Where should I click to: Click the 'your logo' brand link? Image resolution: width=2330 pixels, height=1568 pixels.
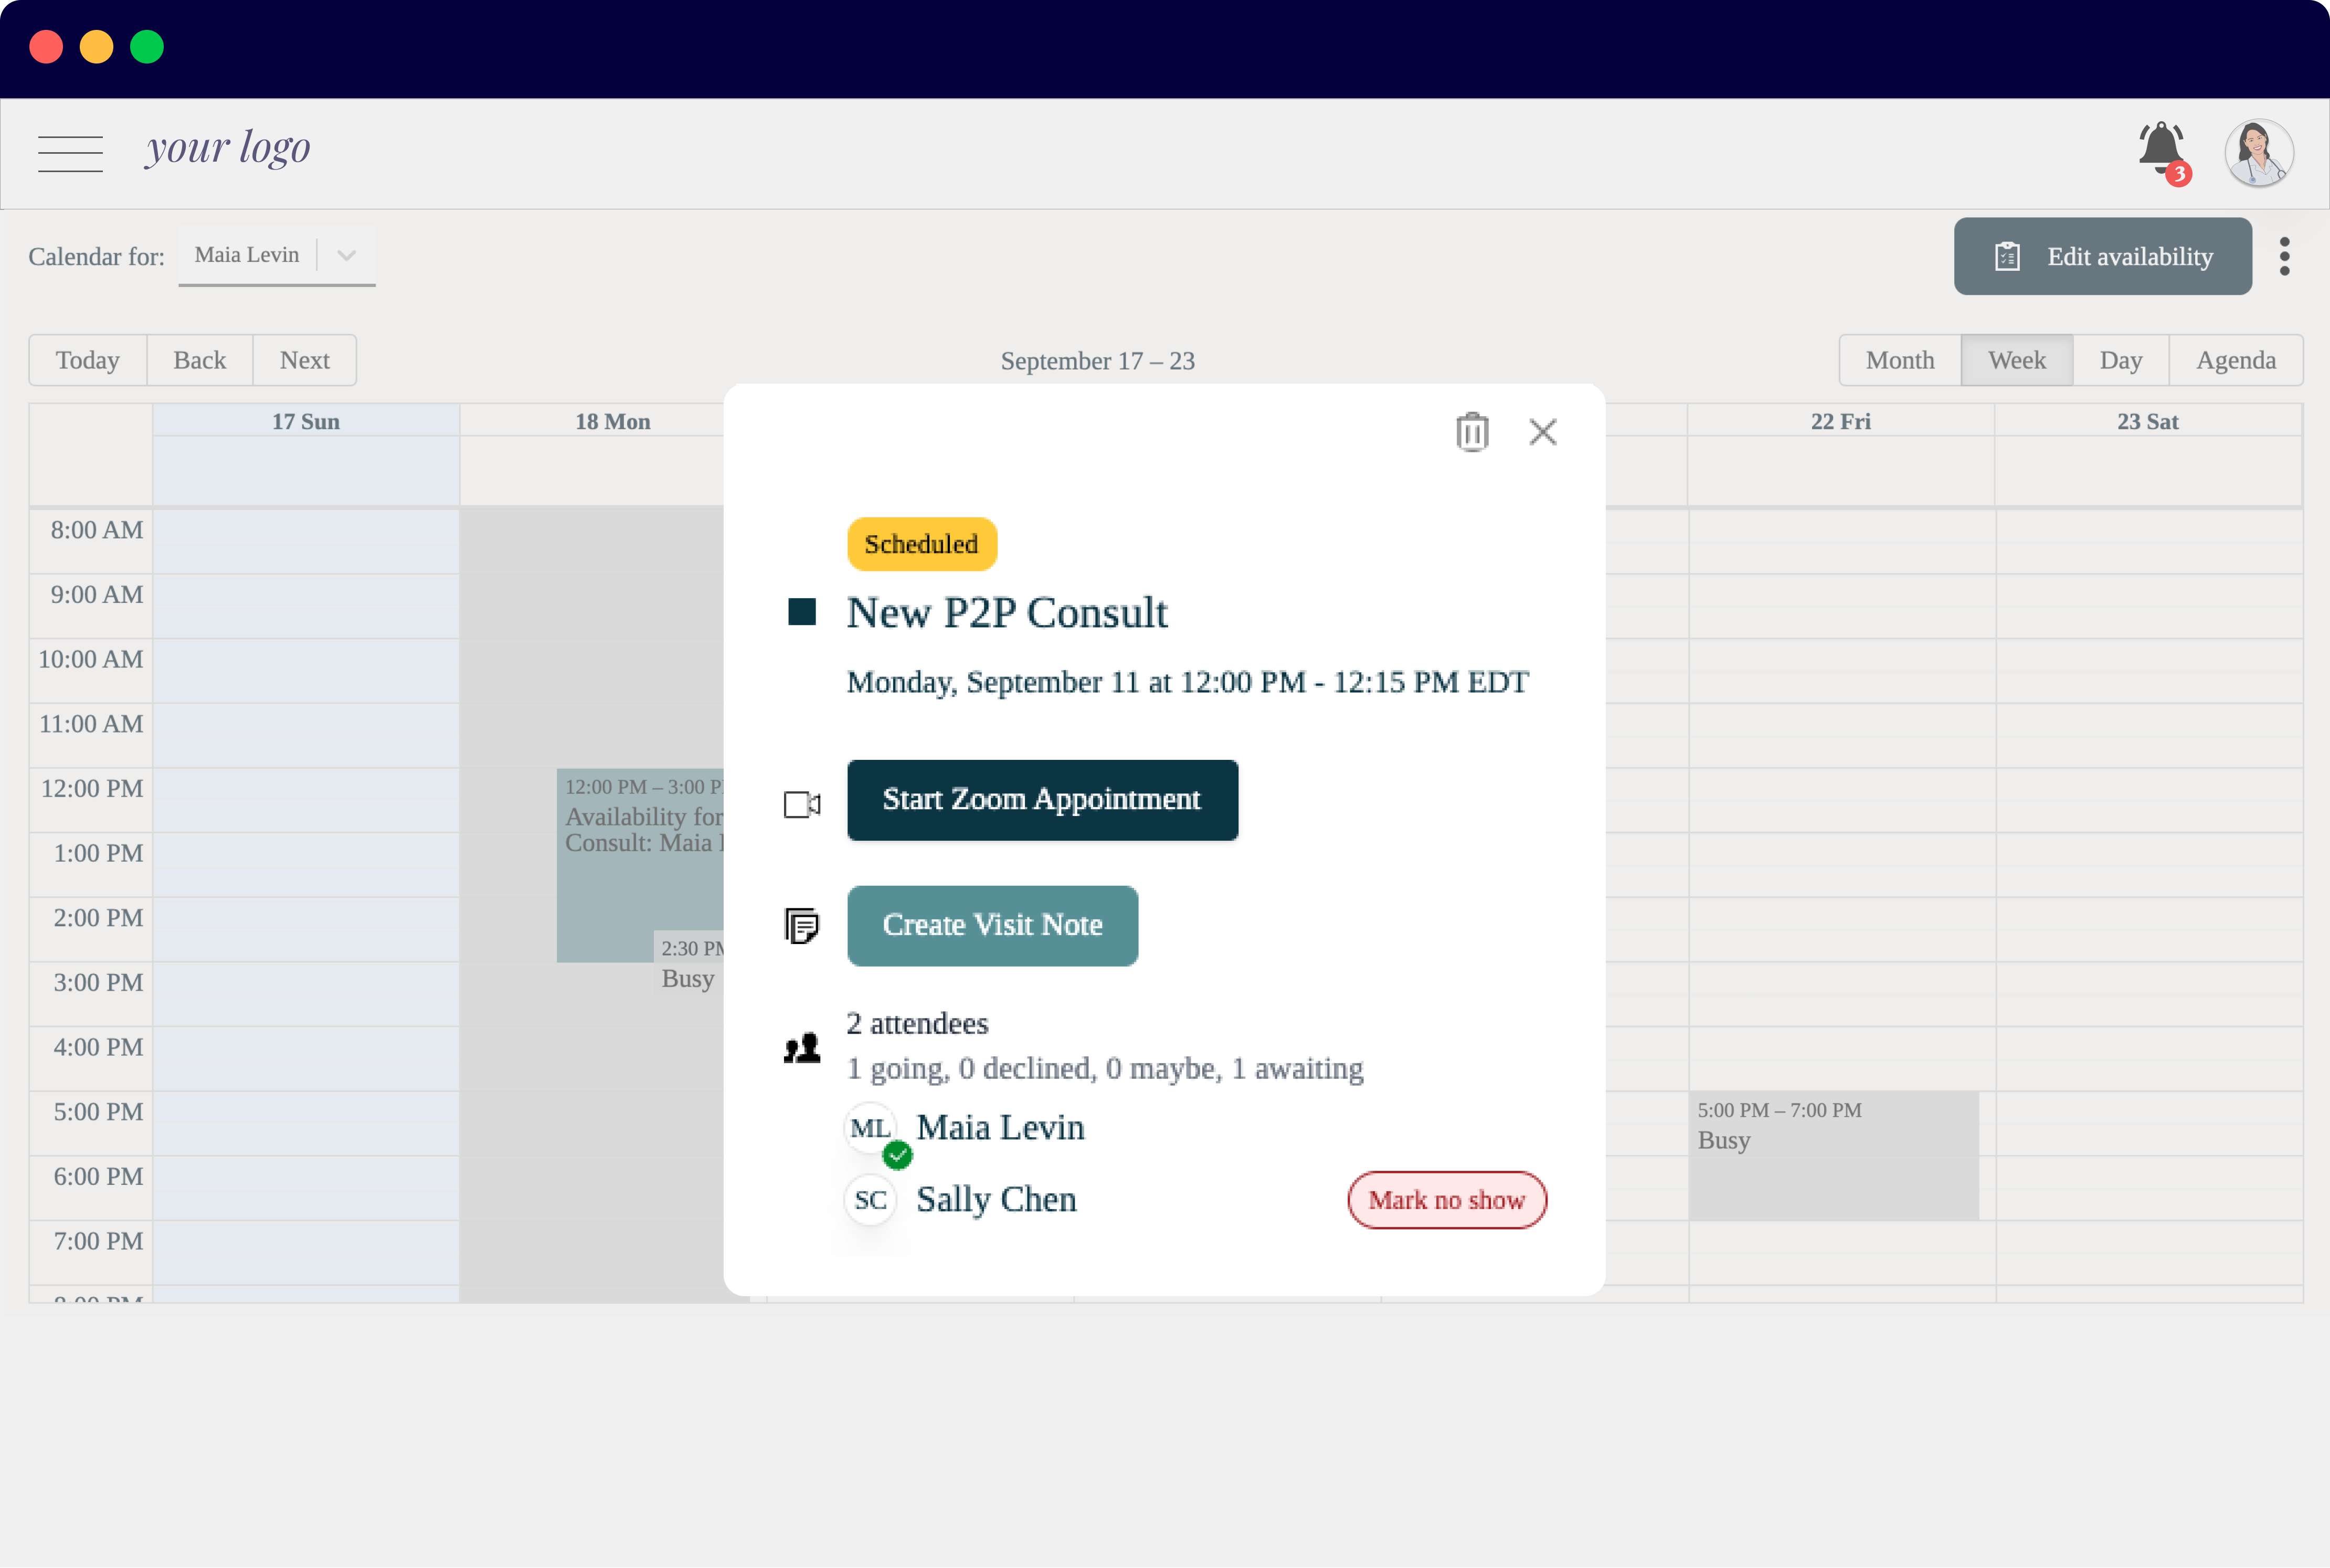pyautogui.click(x=228, y=149)
